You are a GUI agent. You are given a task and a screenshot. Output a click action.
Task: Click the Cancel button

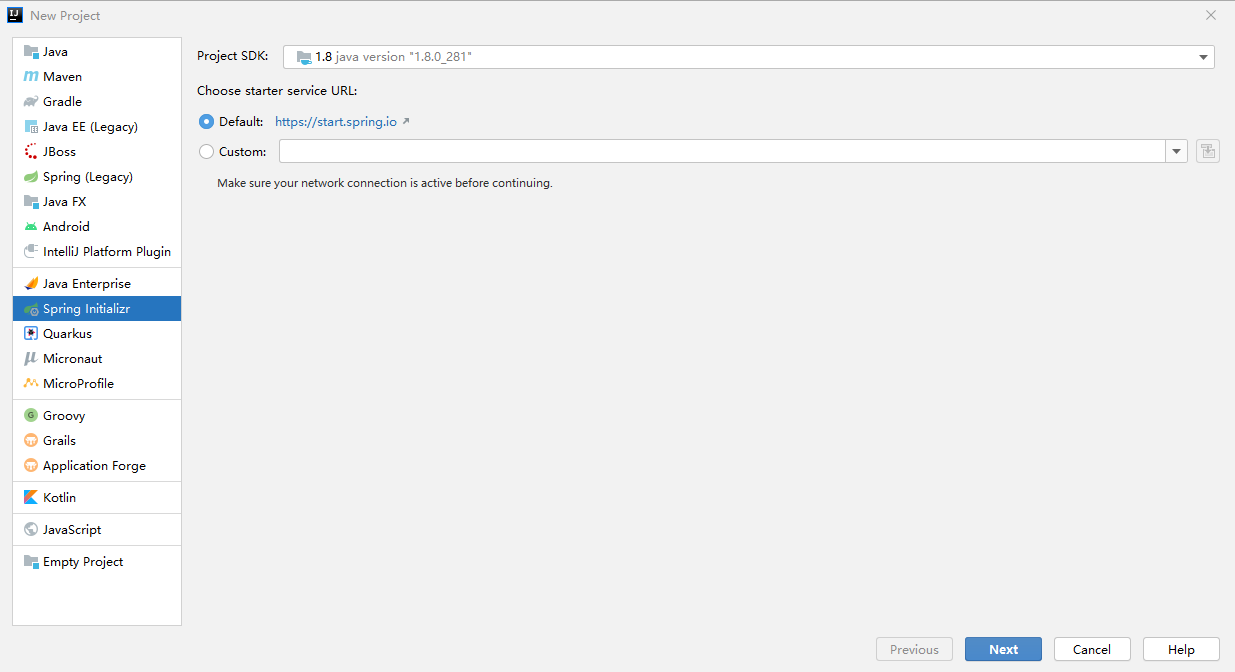[x=1092, y=649]
